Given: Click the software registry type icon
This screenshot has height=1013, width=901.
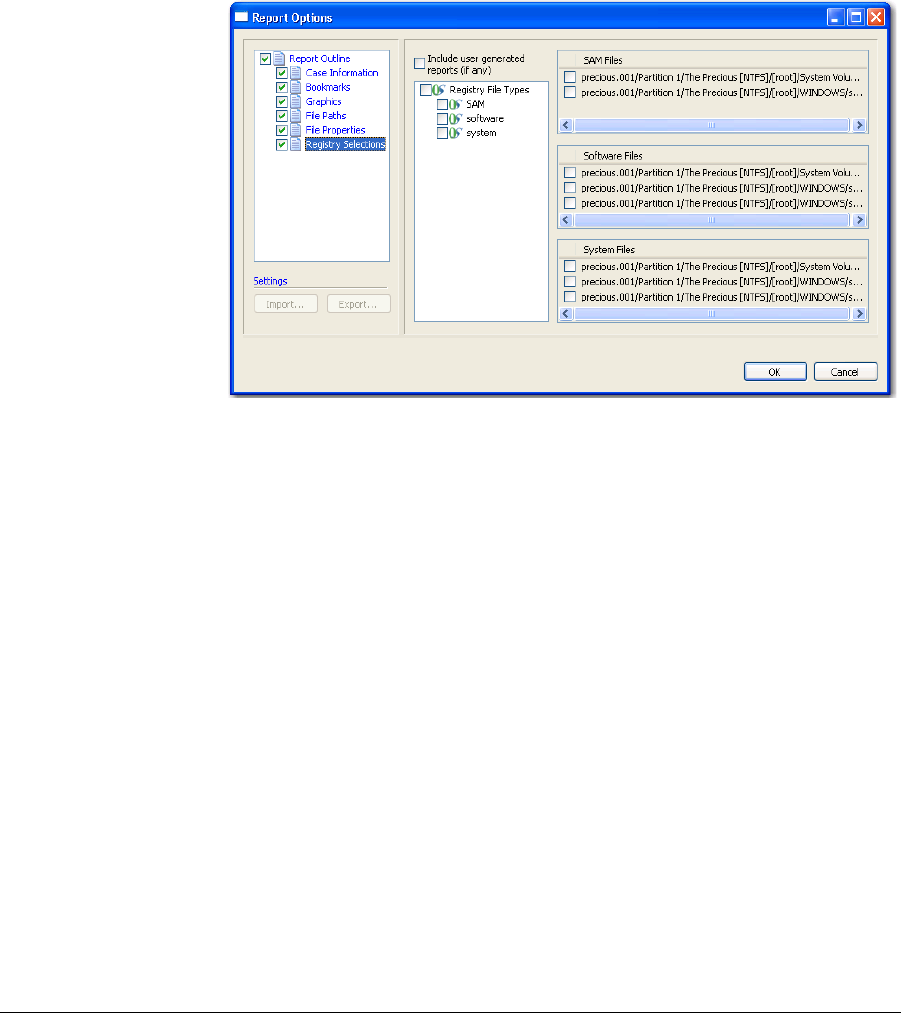Looking at the screenshot, I should (x=456, y=118).
